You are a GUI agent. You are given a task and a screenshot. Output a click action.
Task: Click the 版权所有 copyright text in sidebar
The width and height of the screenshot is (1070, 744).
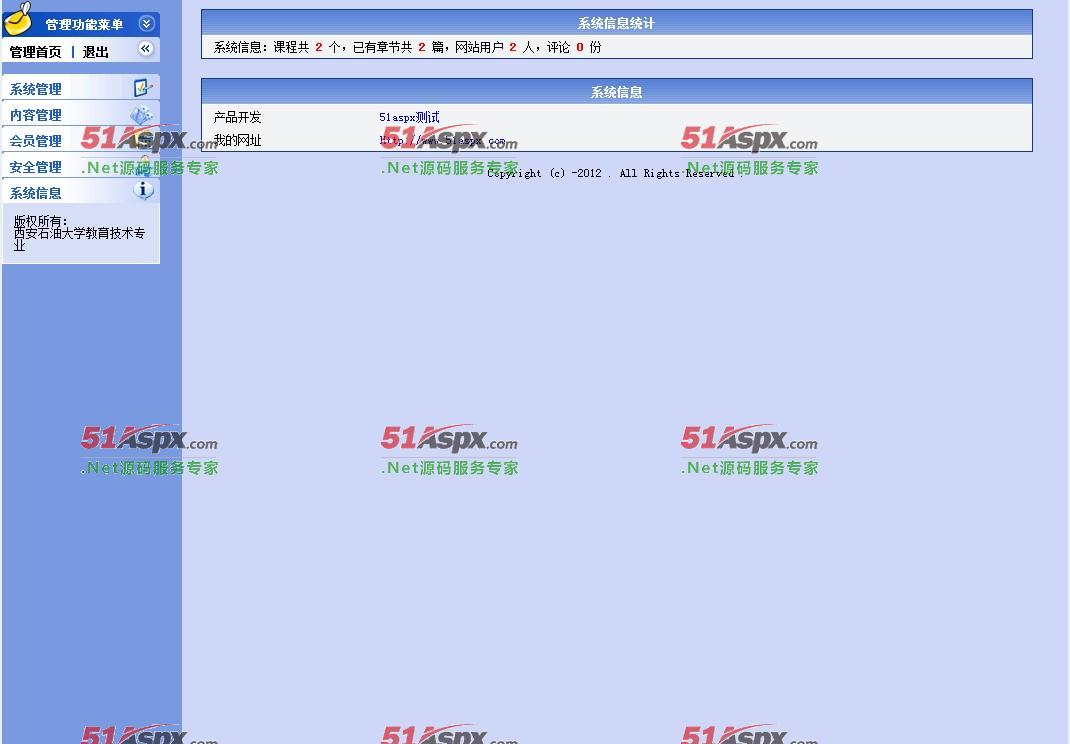pos(79,233)
